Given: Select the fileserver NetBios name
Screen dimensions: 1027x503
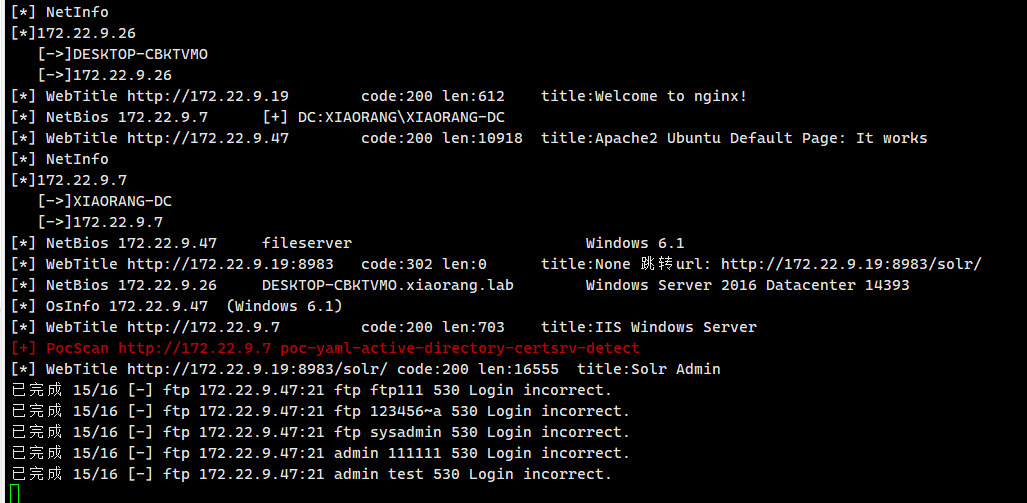Looking at the screenshot, I should click(x=307, y=243).
